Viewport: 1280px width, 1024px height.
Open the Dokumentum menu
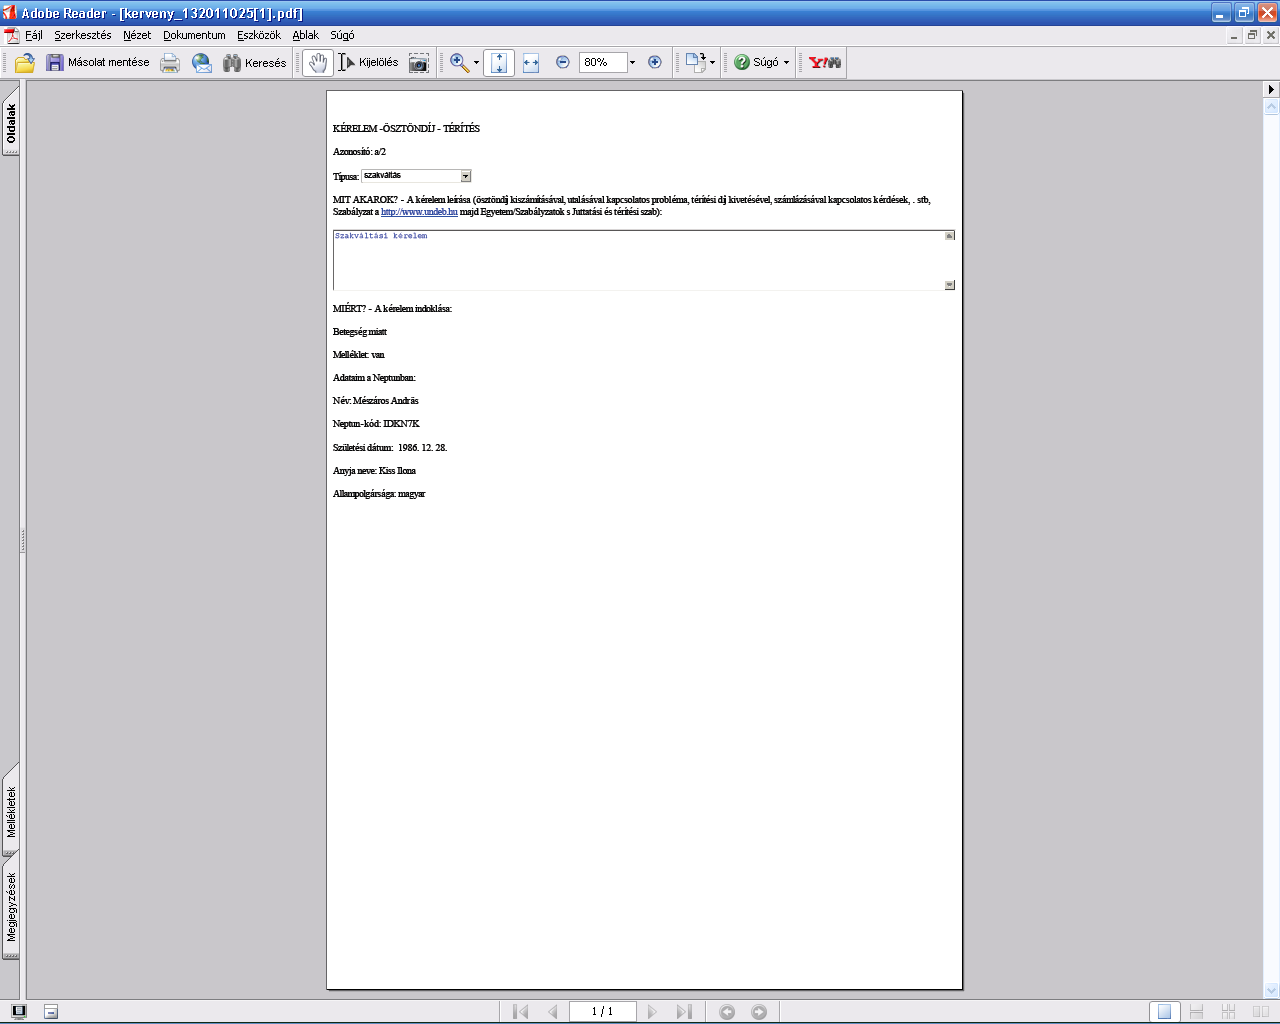coord(194,35)
